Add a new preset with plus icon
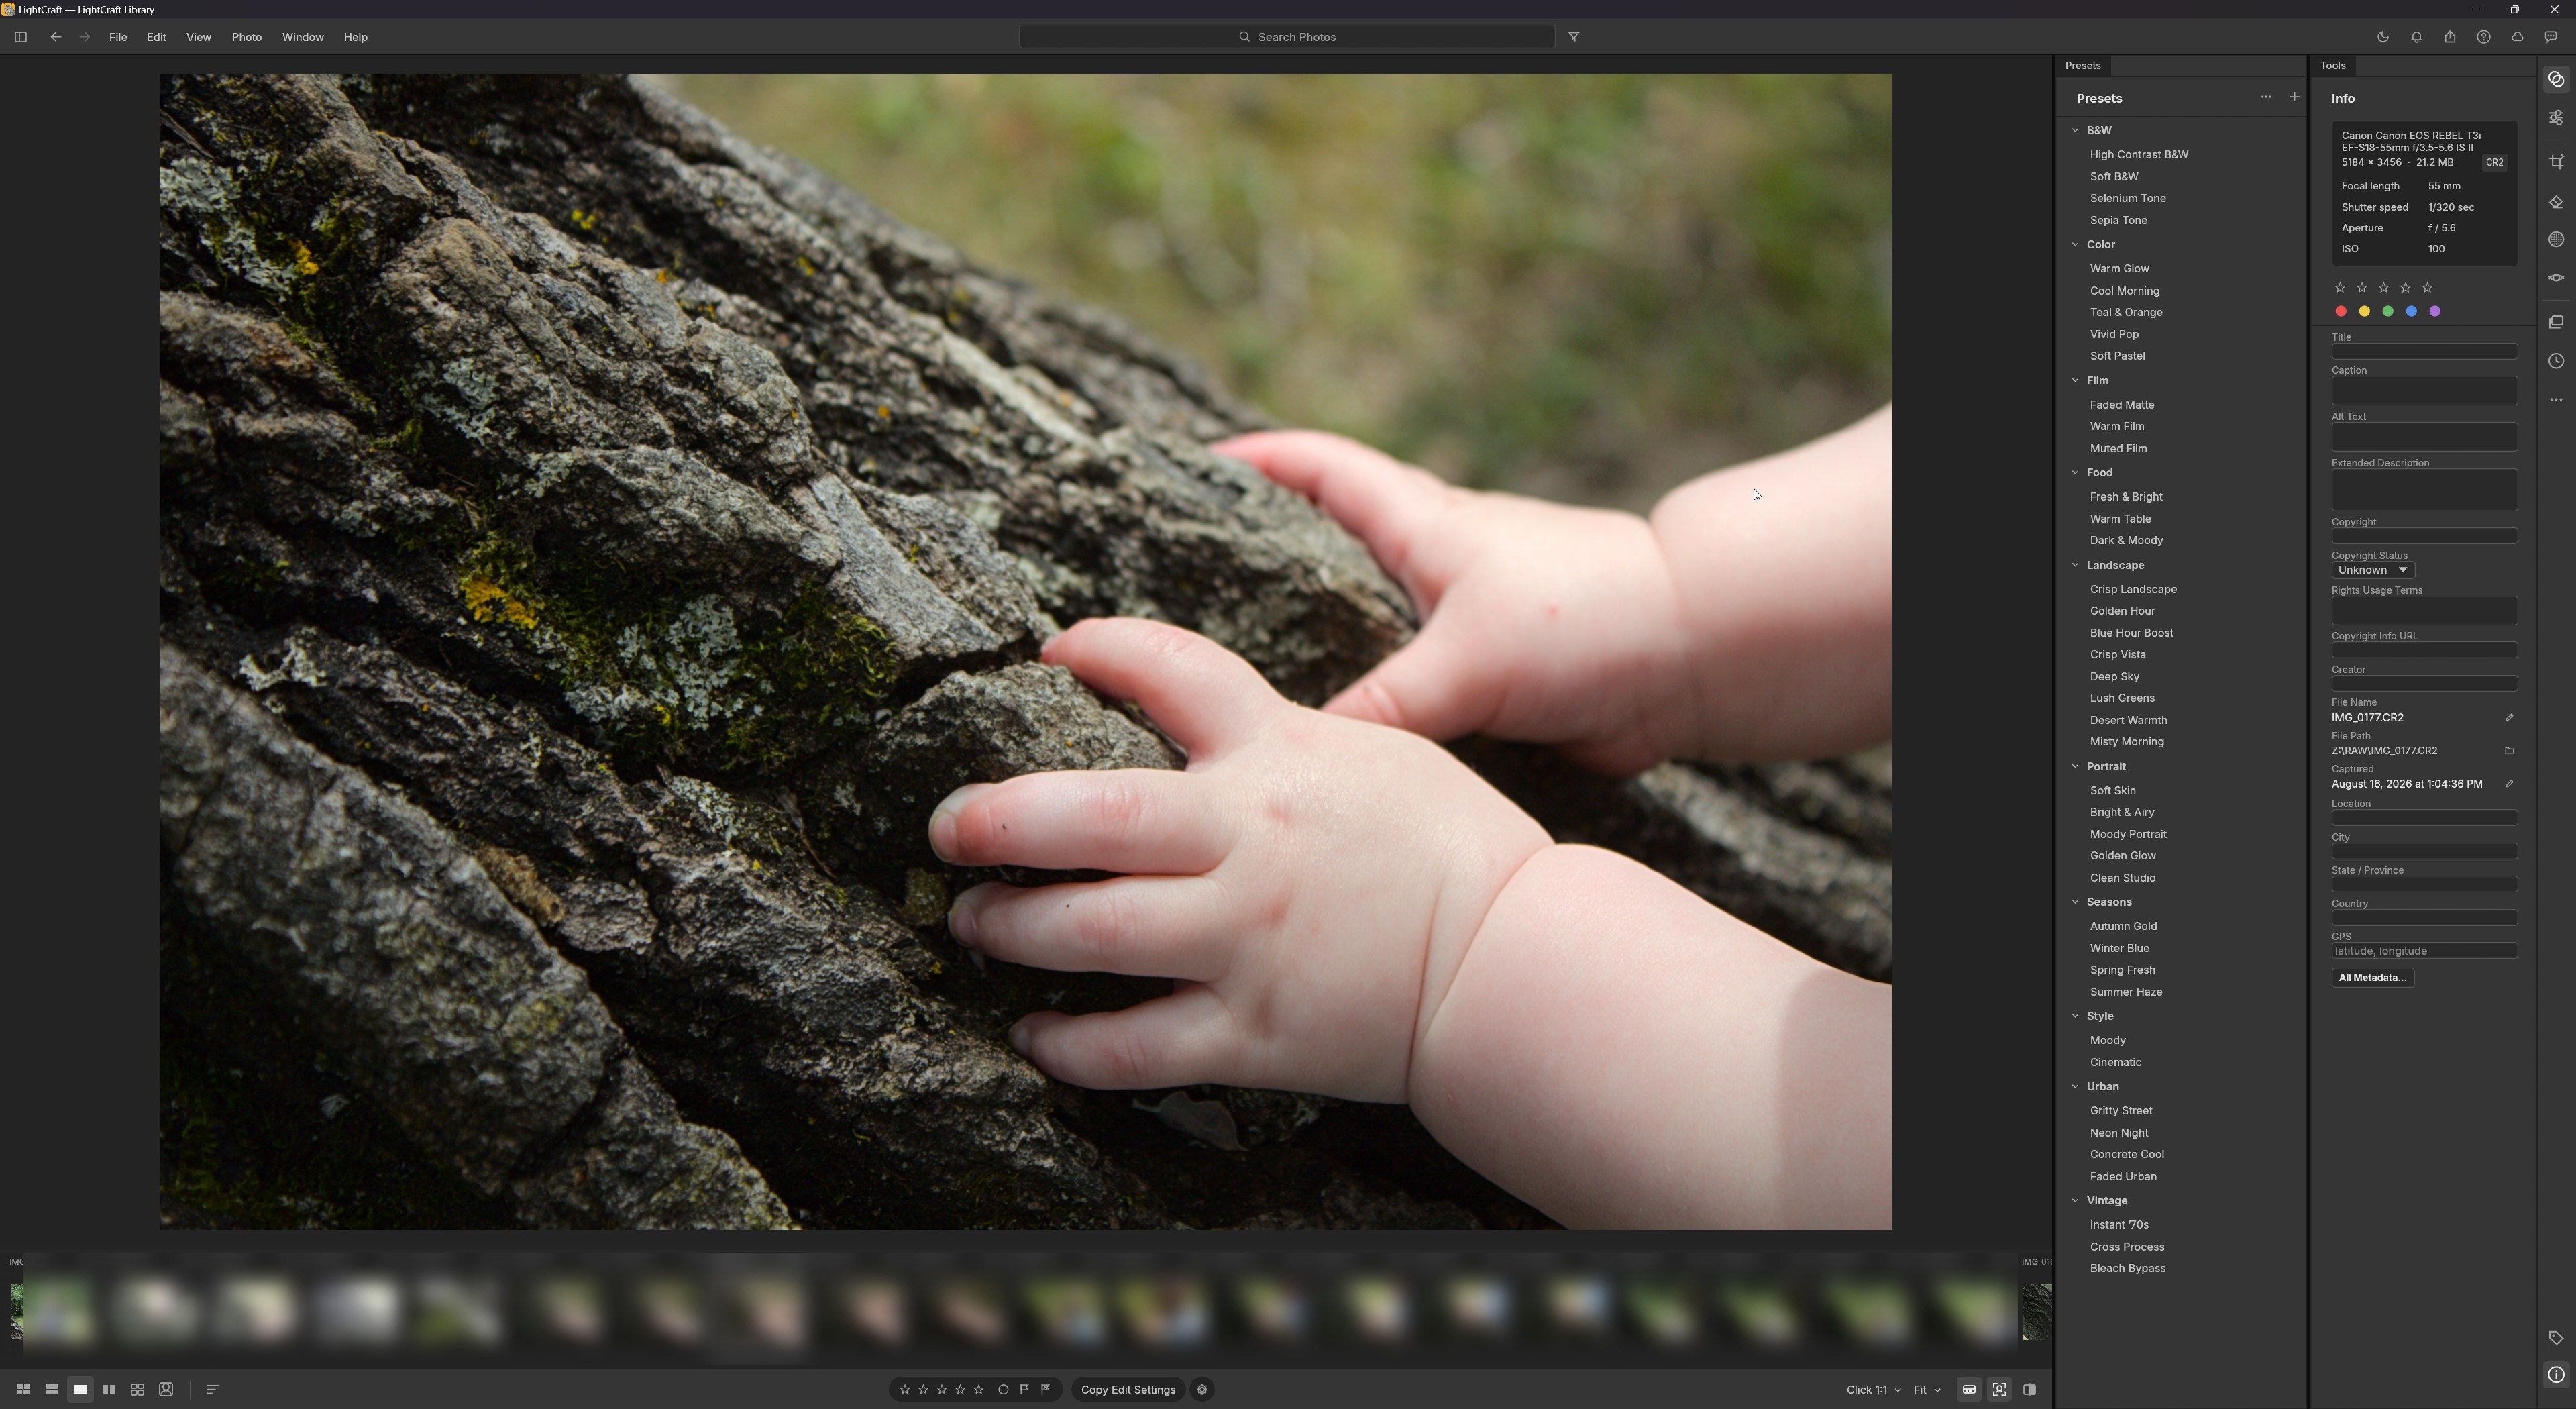 click(x=2294, y=97)
